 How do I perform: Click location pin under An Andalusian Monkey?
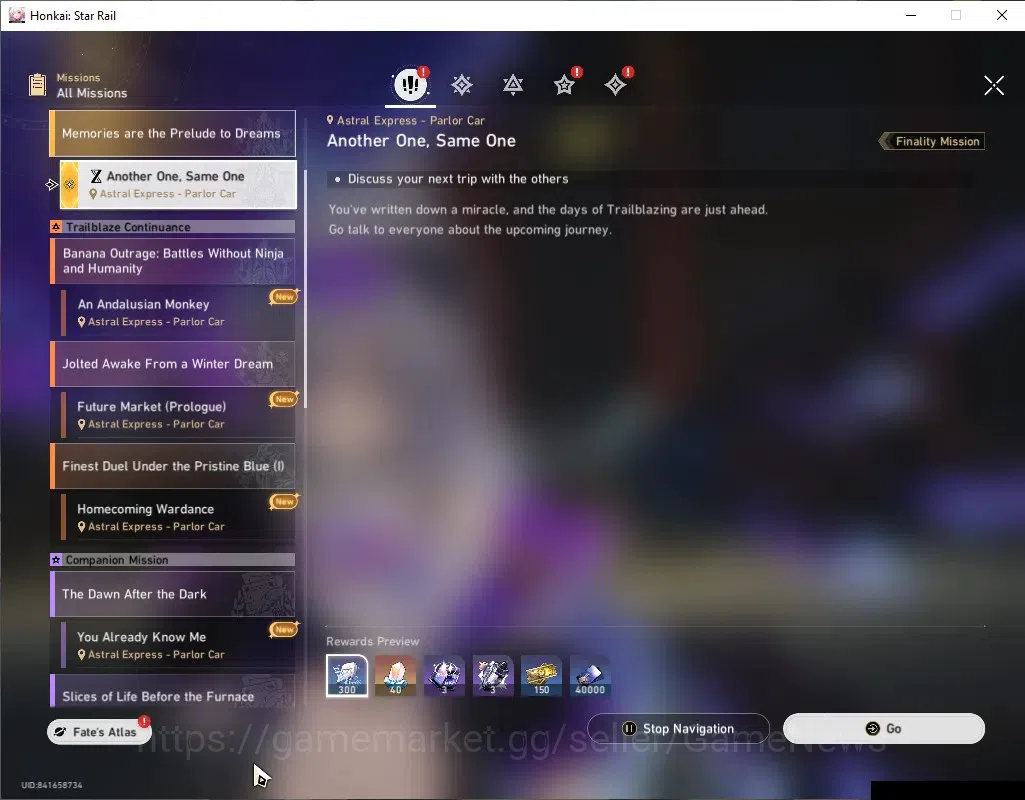[82, 322]
